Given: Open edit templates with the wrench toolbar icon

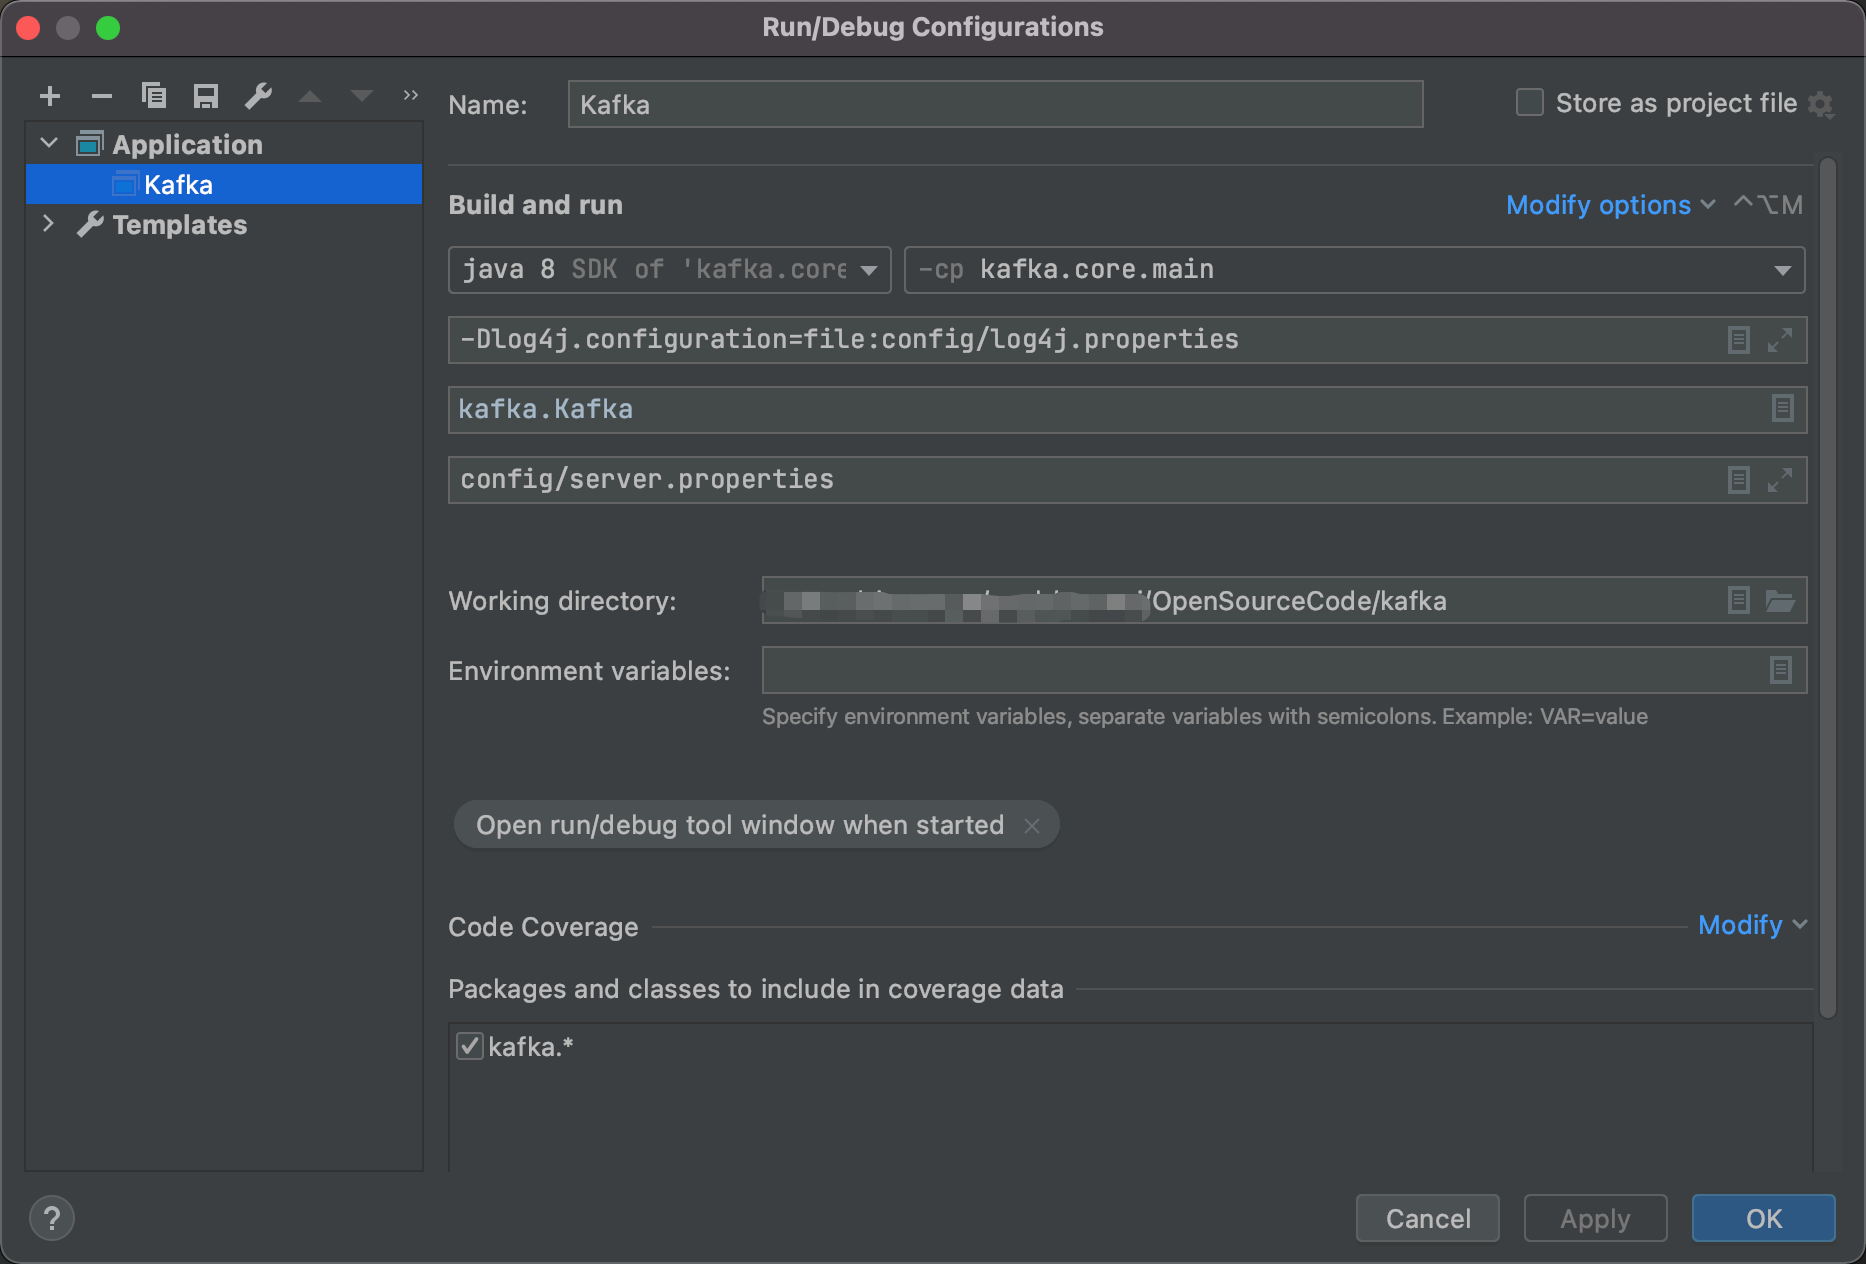Looking at the screenshot, I should coord(258,96).
